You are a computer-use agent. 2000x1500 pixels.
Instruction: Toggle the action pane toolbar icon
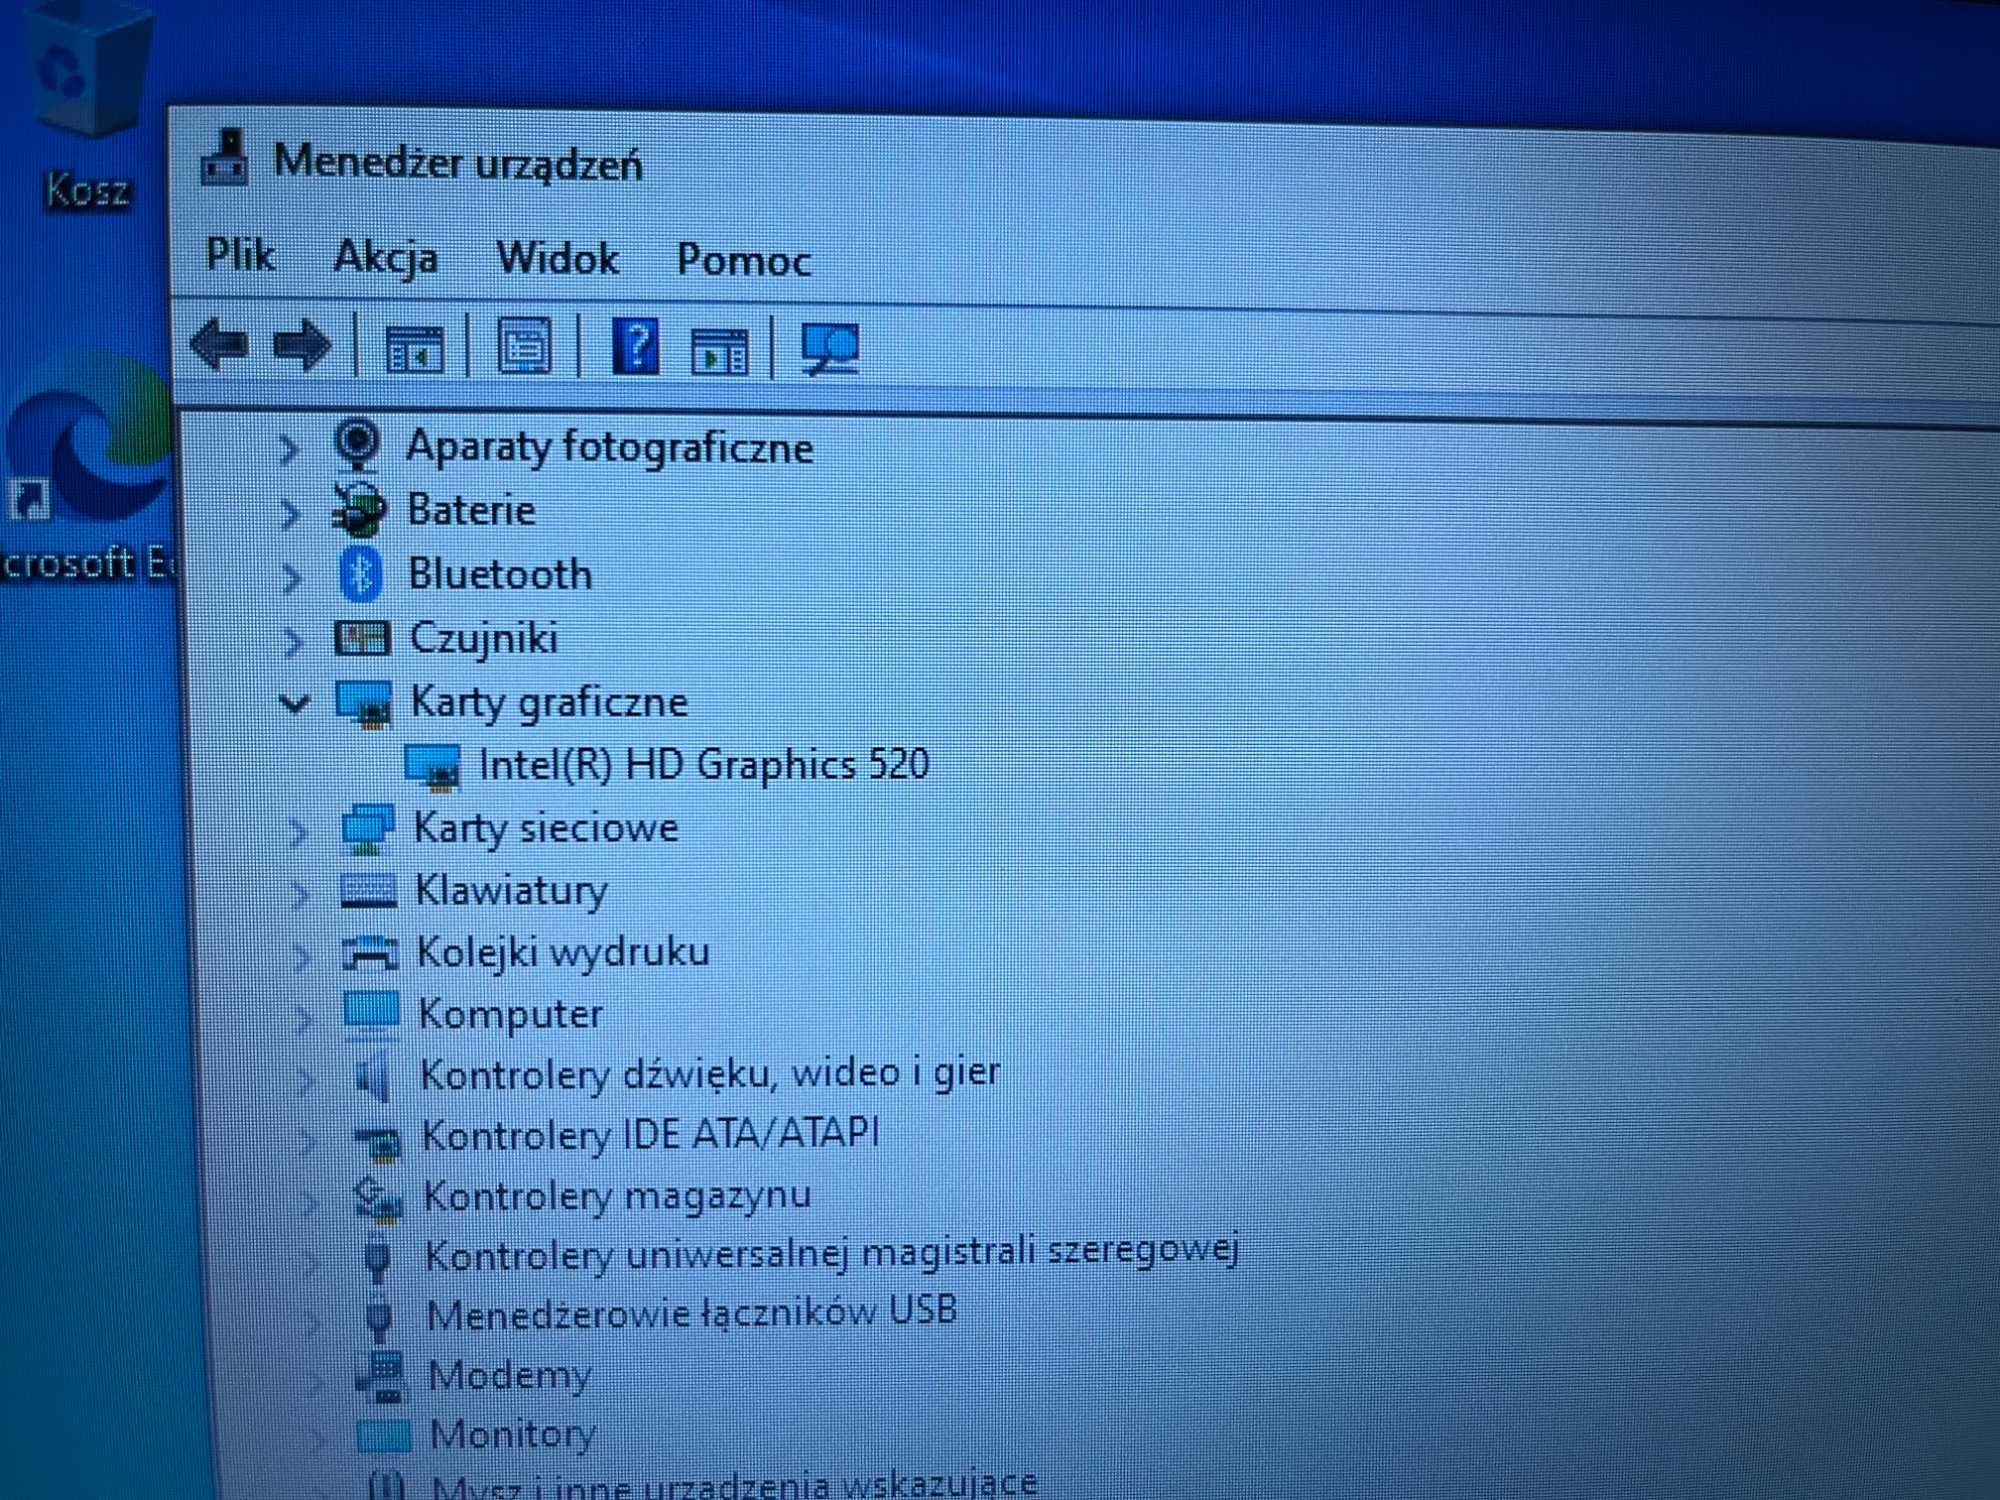(719, 352)
